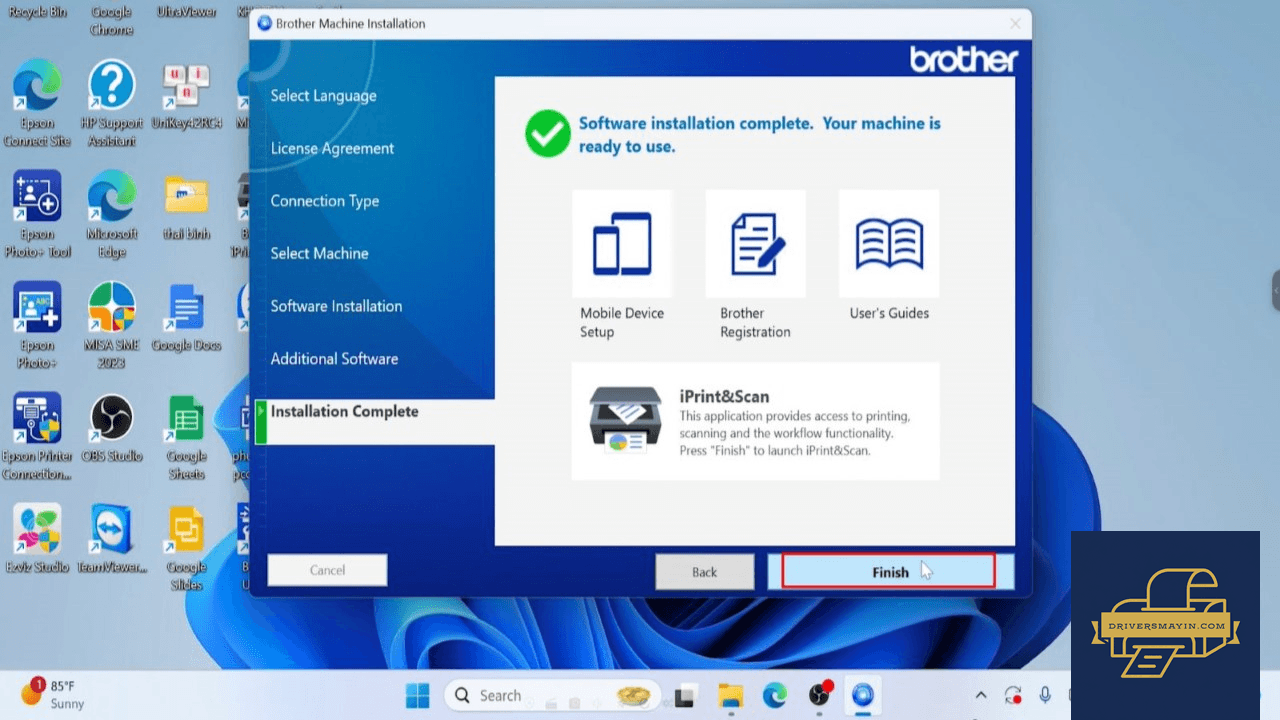The image size is (1280, 720).
Task: Open the Windows Start menu
Action: pos(417,695)
